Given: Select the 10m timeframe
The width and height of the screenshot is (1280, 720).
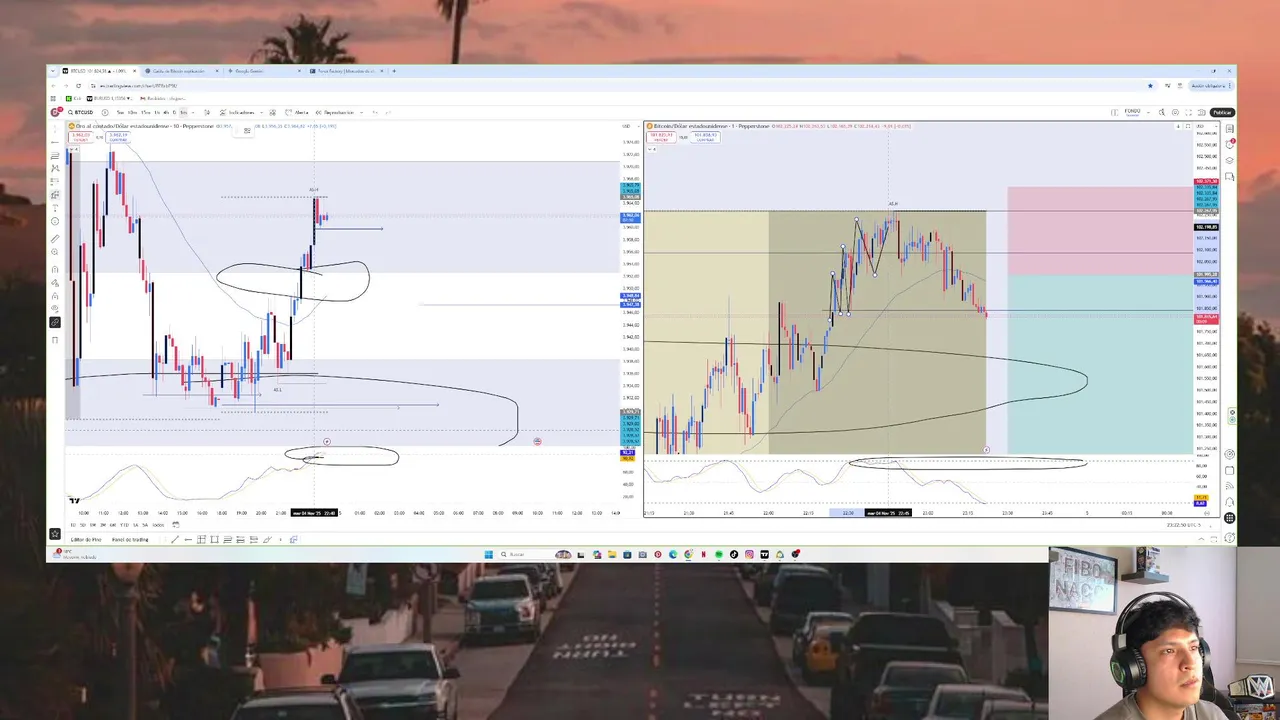Looking at the screenshot, I should [132, 112].
